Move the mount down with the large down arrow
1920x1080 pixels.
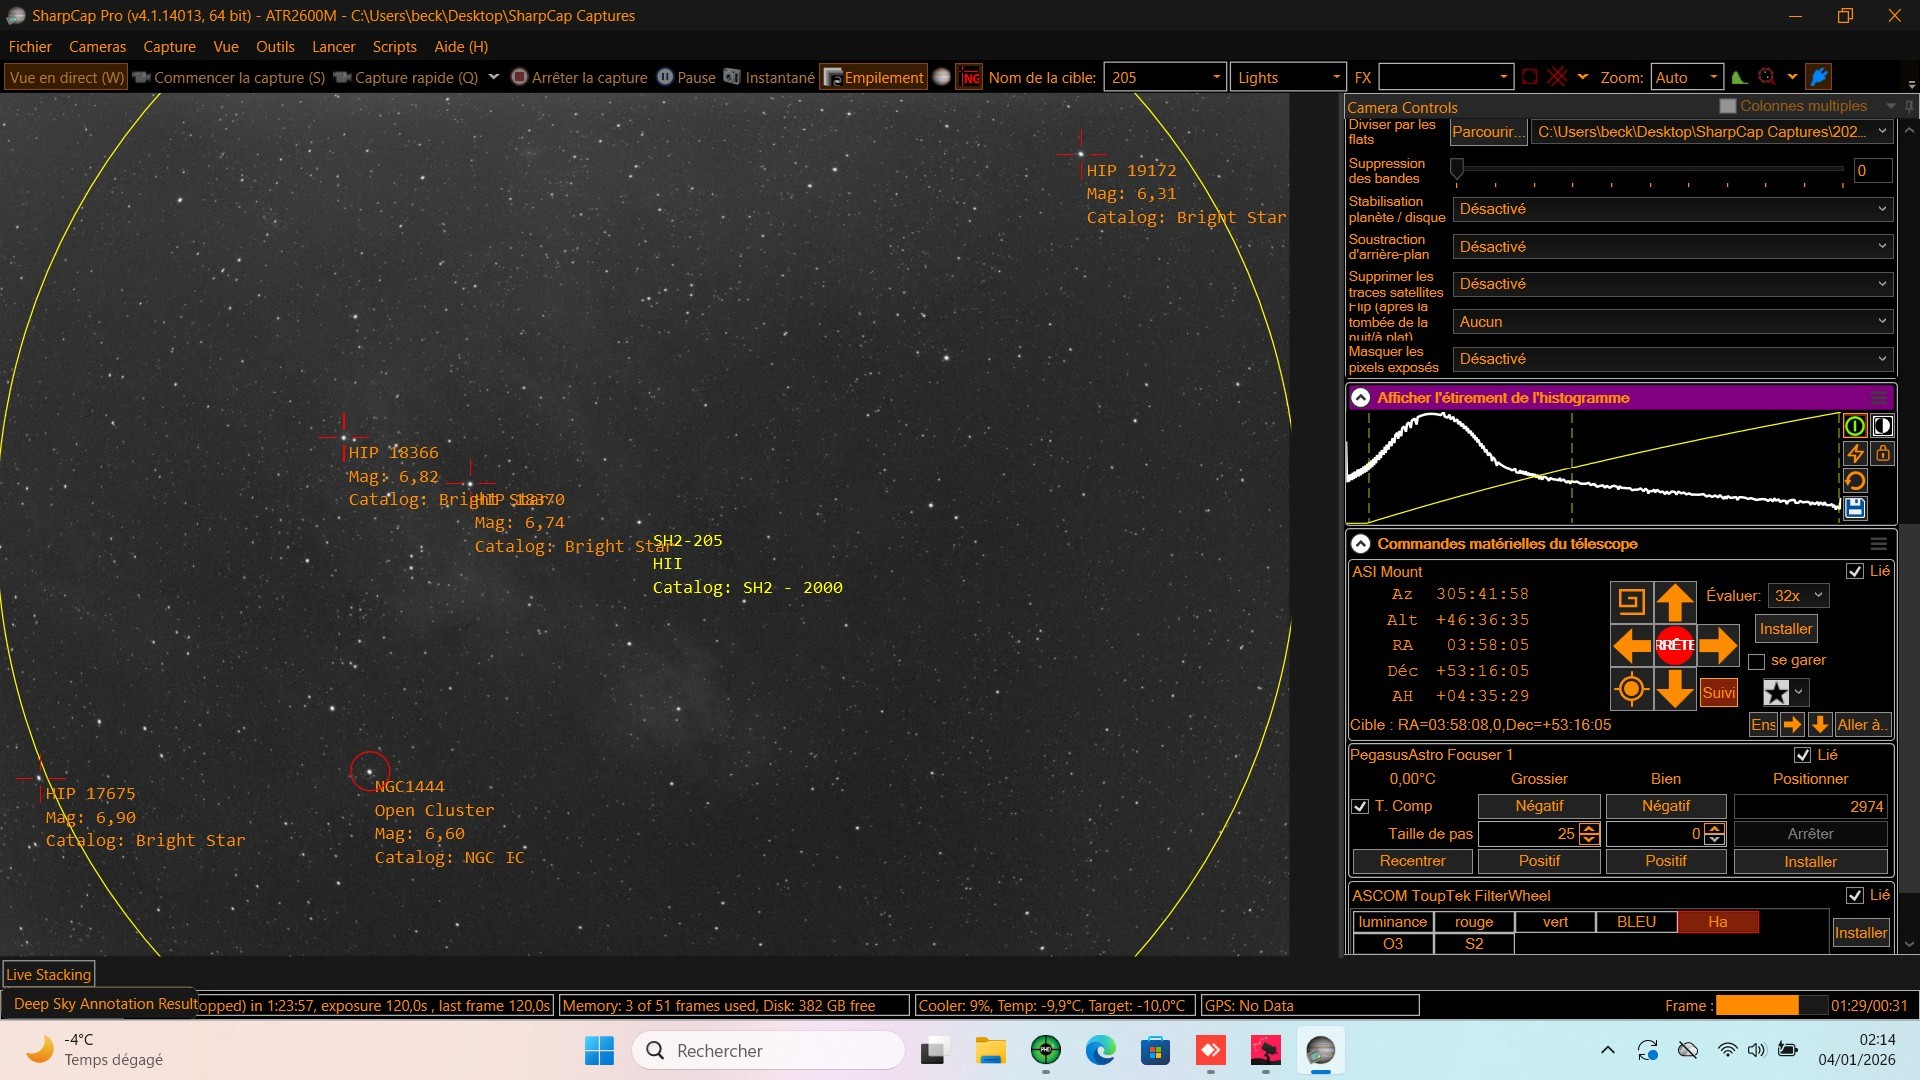1675,690
